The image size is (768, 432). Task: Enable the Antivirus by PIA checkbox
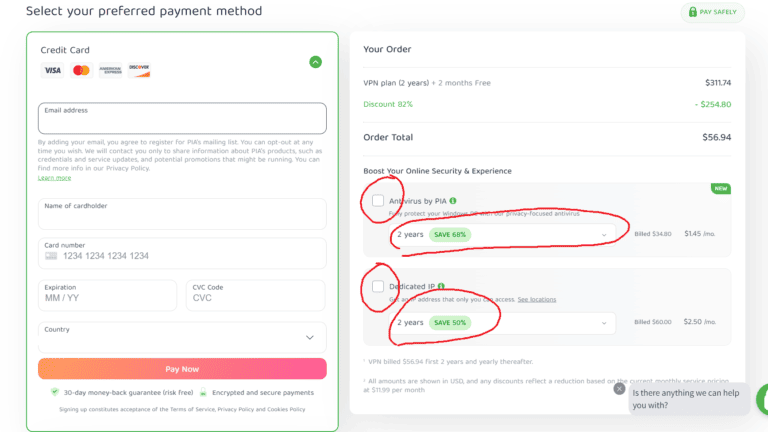(x=378, y=201)
